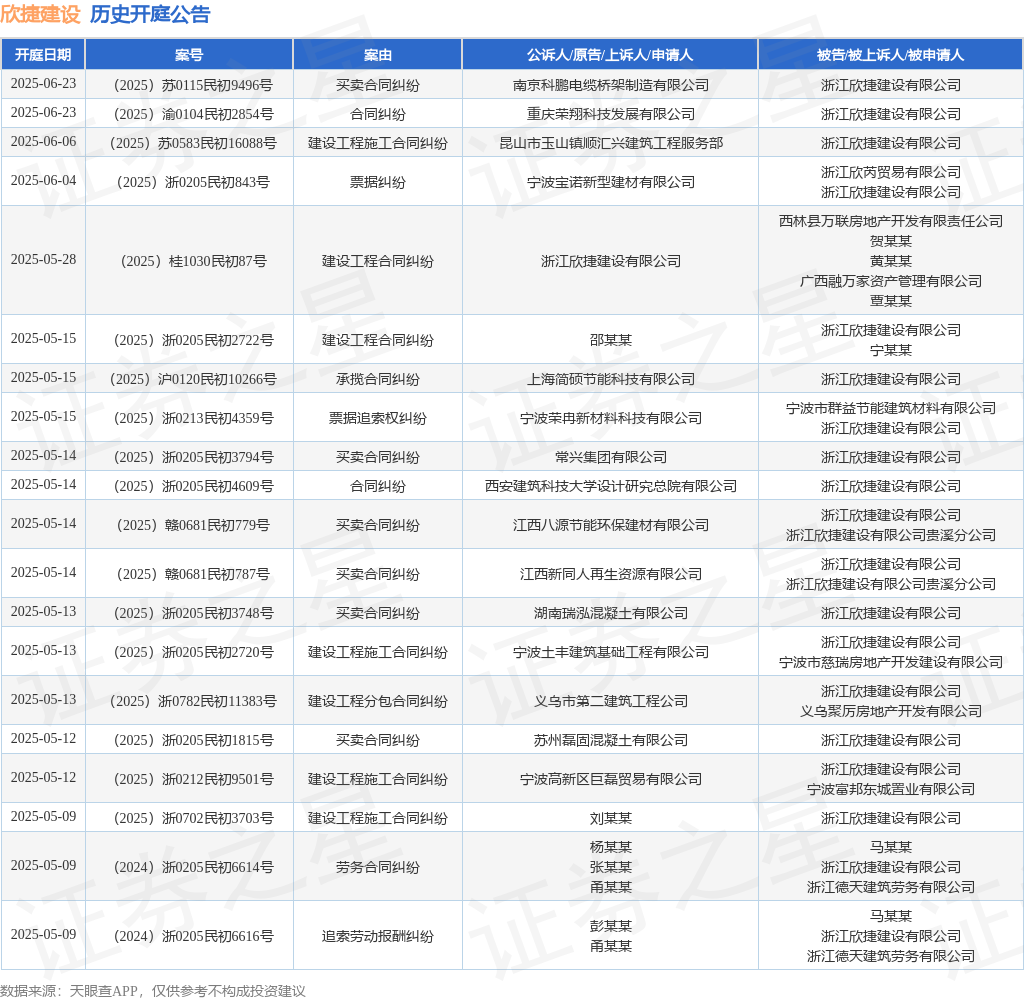Screen dimensions: 1024x1000
Task: Click the 案号 column header
Action: (189, 55)
